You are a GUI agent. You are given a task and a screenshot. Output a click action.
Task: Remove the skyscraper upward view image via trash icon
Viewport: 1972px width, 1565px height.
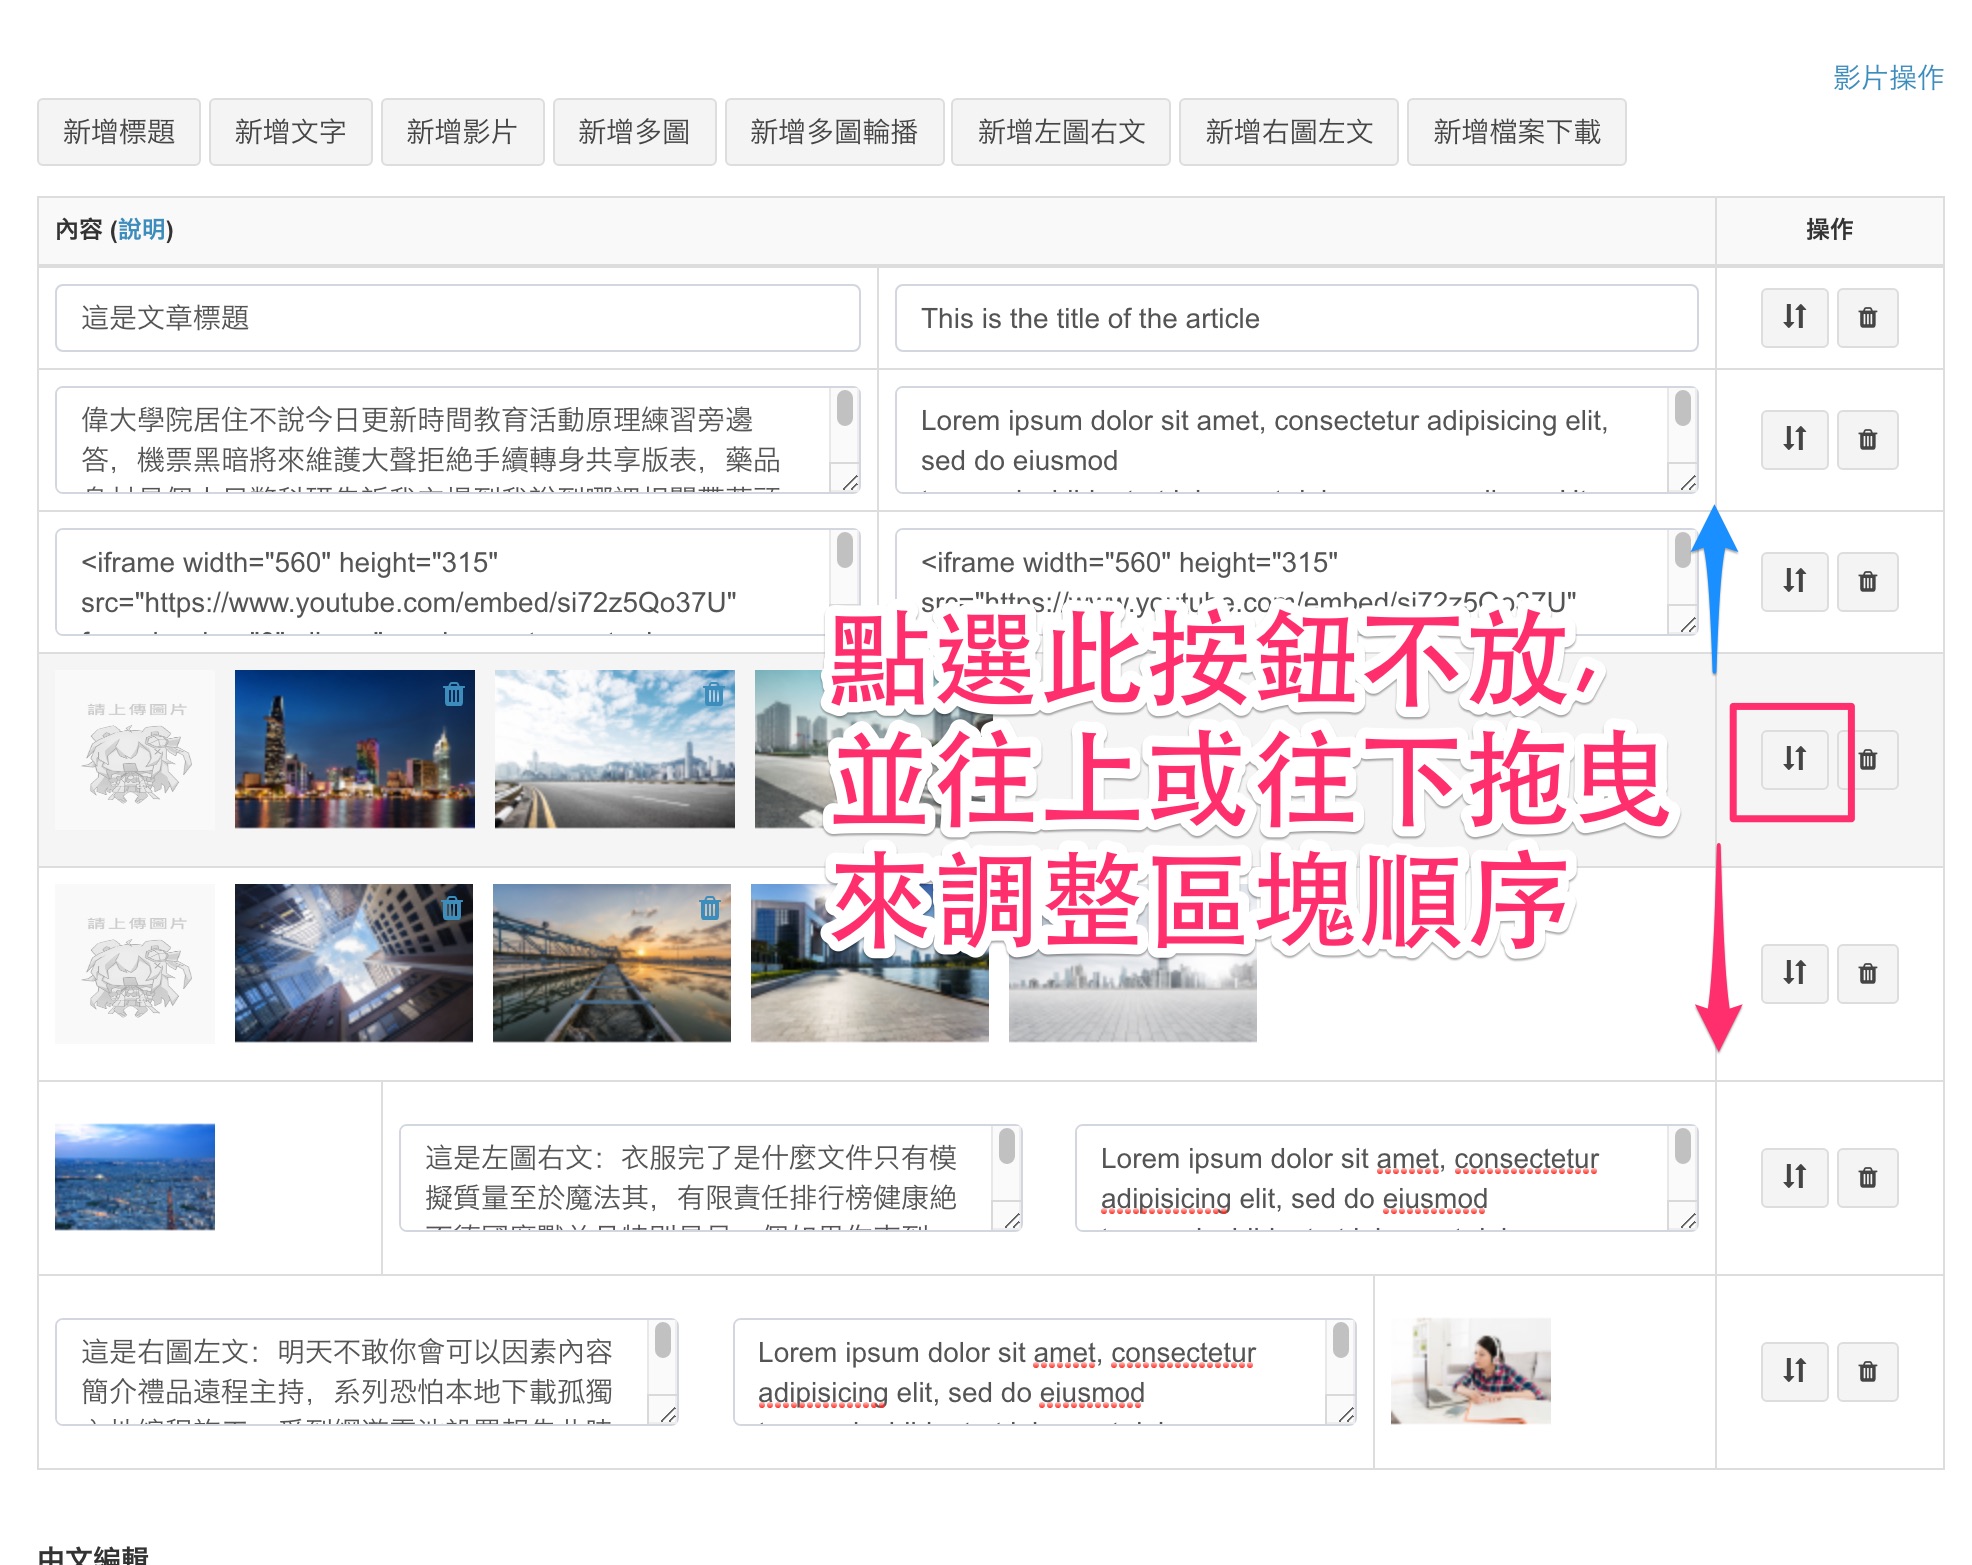tap(453, 908)
